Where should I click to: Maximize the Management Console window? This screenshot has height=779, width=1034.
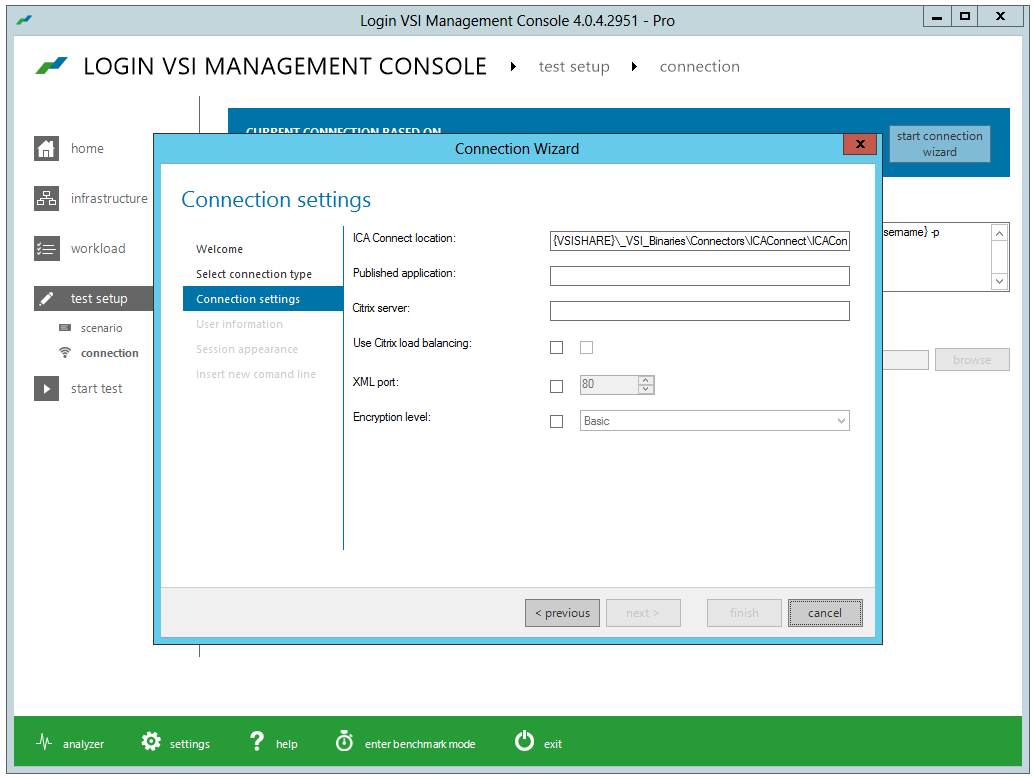[965, 16]
